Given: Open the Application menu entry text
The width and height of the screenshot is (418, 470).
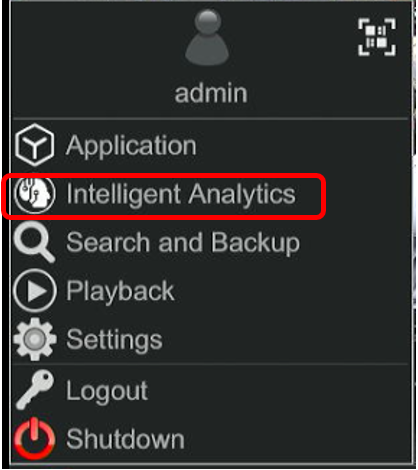Looking at the screenshot, I should point(131,146).
